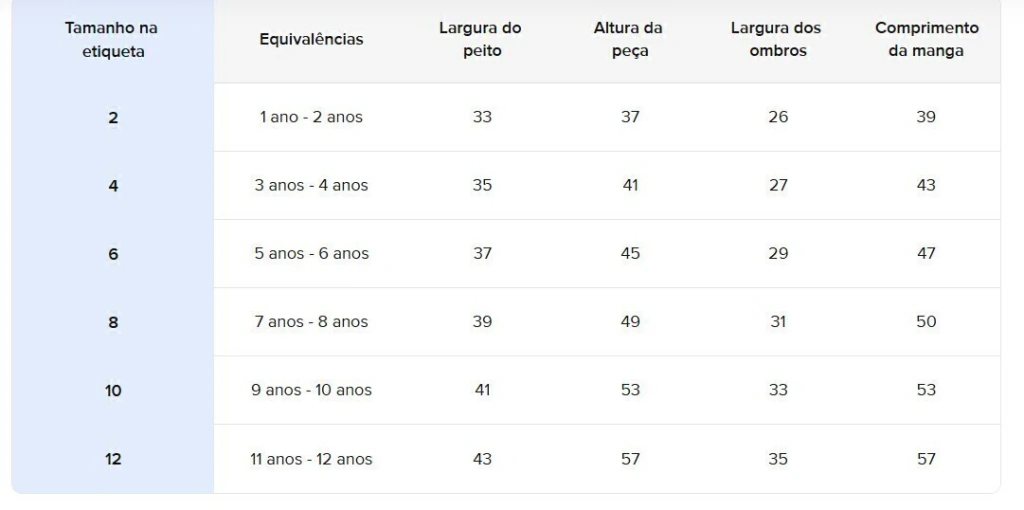Select the '7 anos - 8 anos' cell
This screenshot has width=1024, height=510.
click(312, 322)
